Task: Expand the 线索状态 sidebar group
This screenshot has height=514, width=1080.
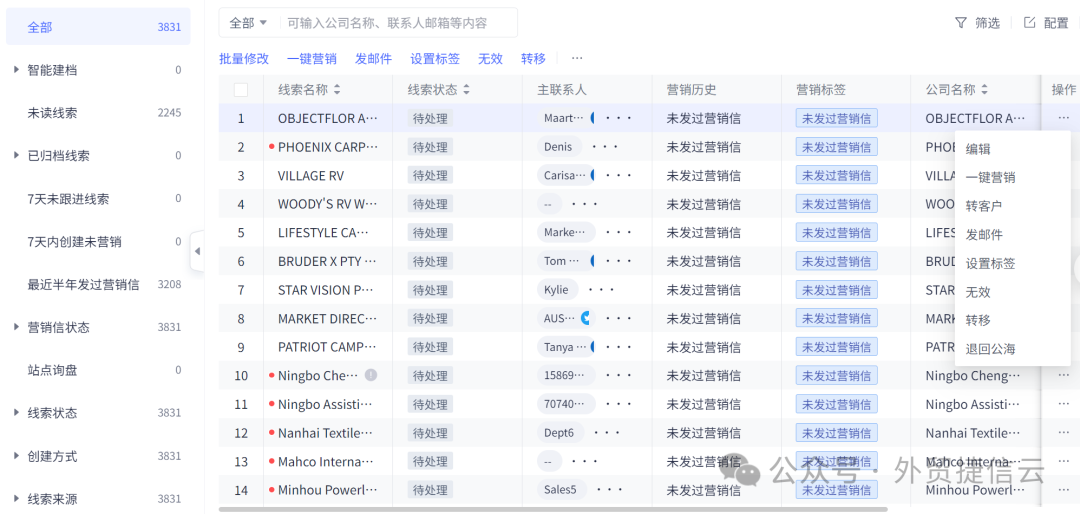Action: pos(17,413)
